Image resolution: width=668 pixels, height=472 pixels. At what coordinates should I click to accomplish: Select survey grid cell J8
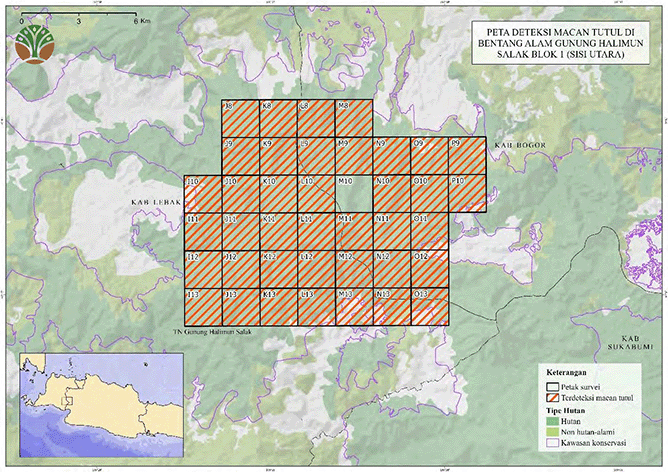tap(240, 119)
